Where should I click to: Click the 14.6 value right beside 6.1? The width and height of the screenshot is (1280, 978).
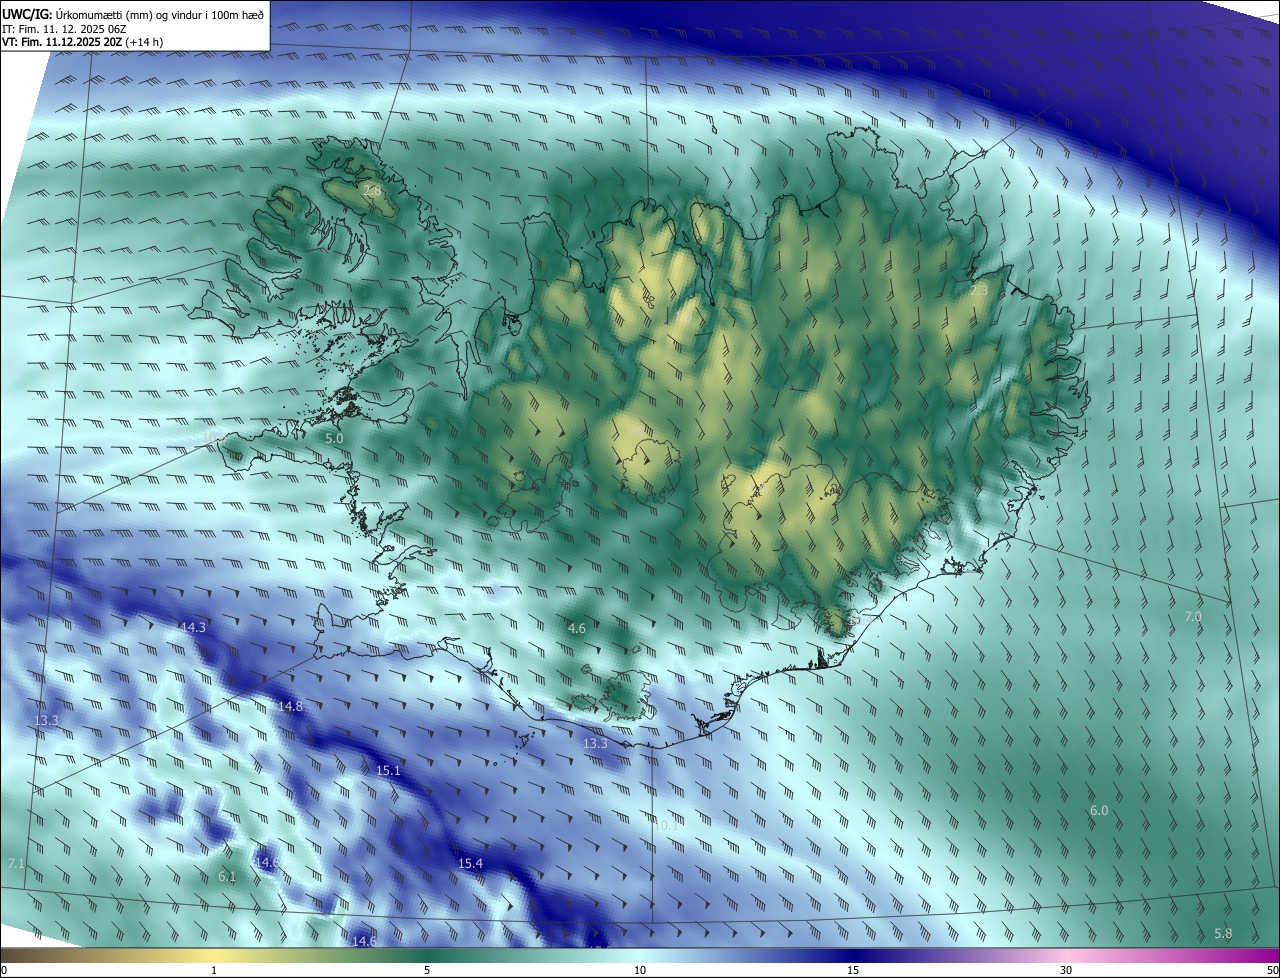[x=267, y=861]
